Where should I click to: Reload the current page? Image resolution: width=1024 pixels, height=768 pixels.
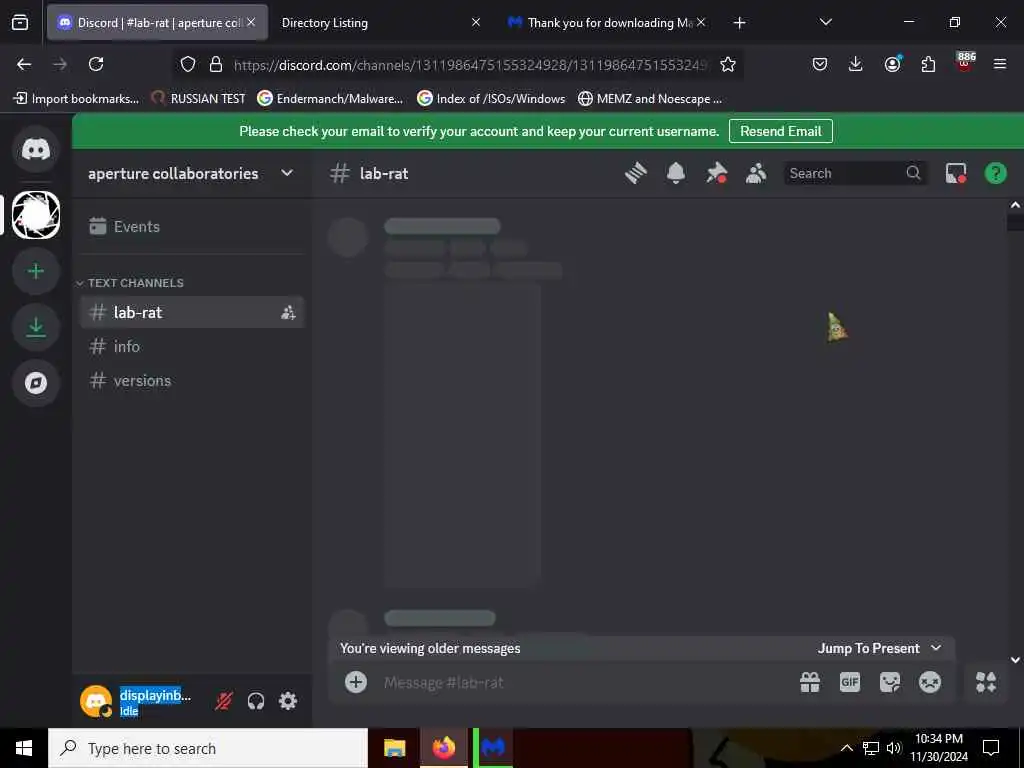[x=96, y=64]
